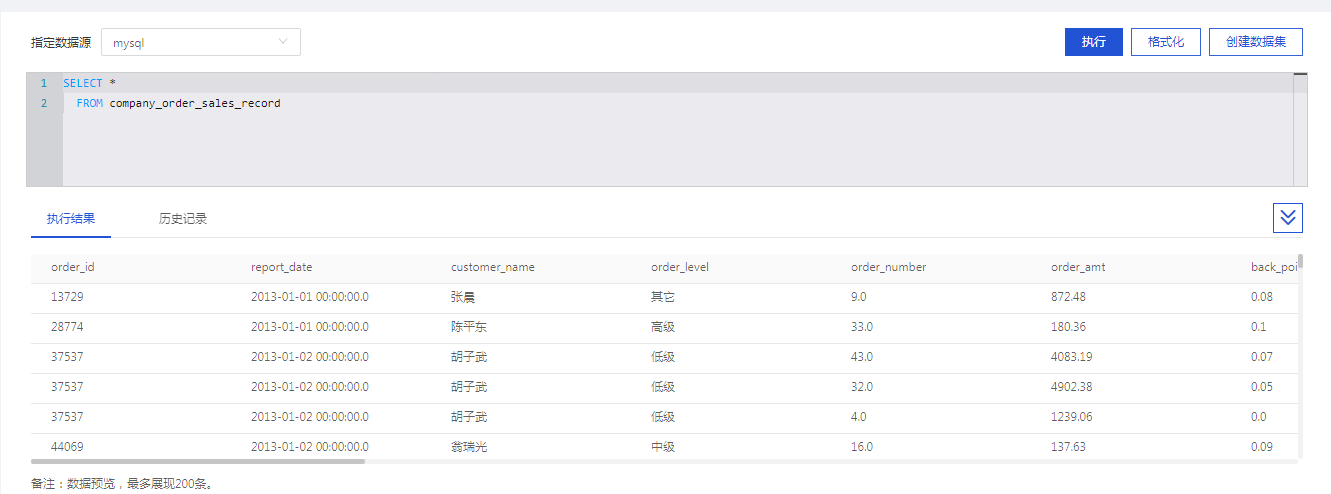1331x494 pixels.
Task: Click the editor's top-right minimap handle
Action: click(x=1300, y=75)
